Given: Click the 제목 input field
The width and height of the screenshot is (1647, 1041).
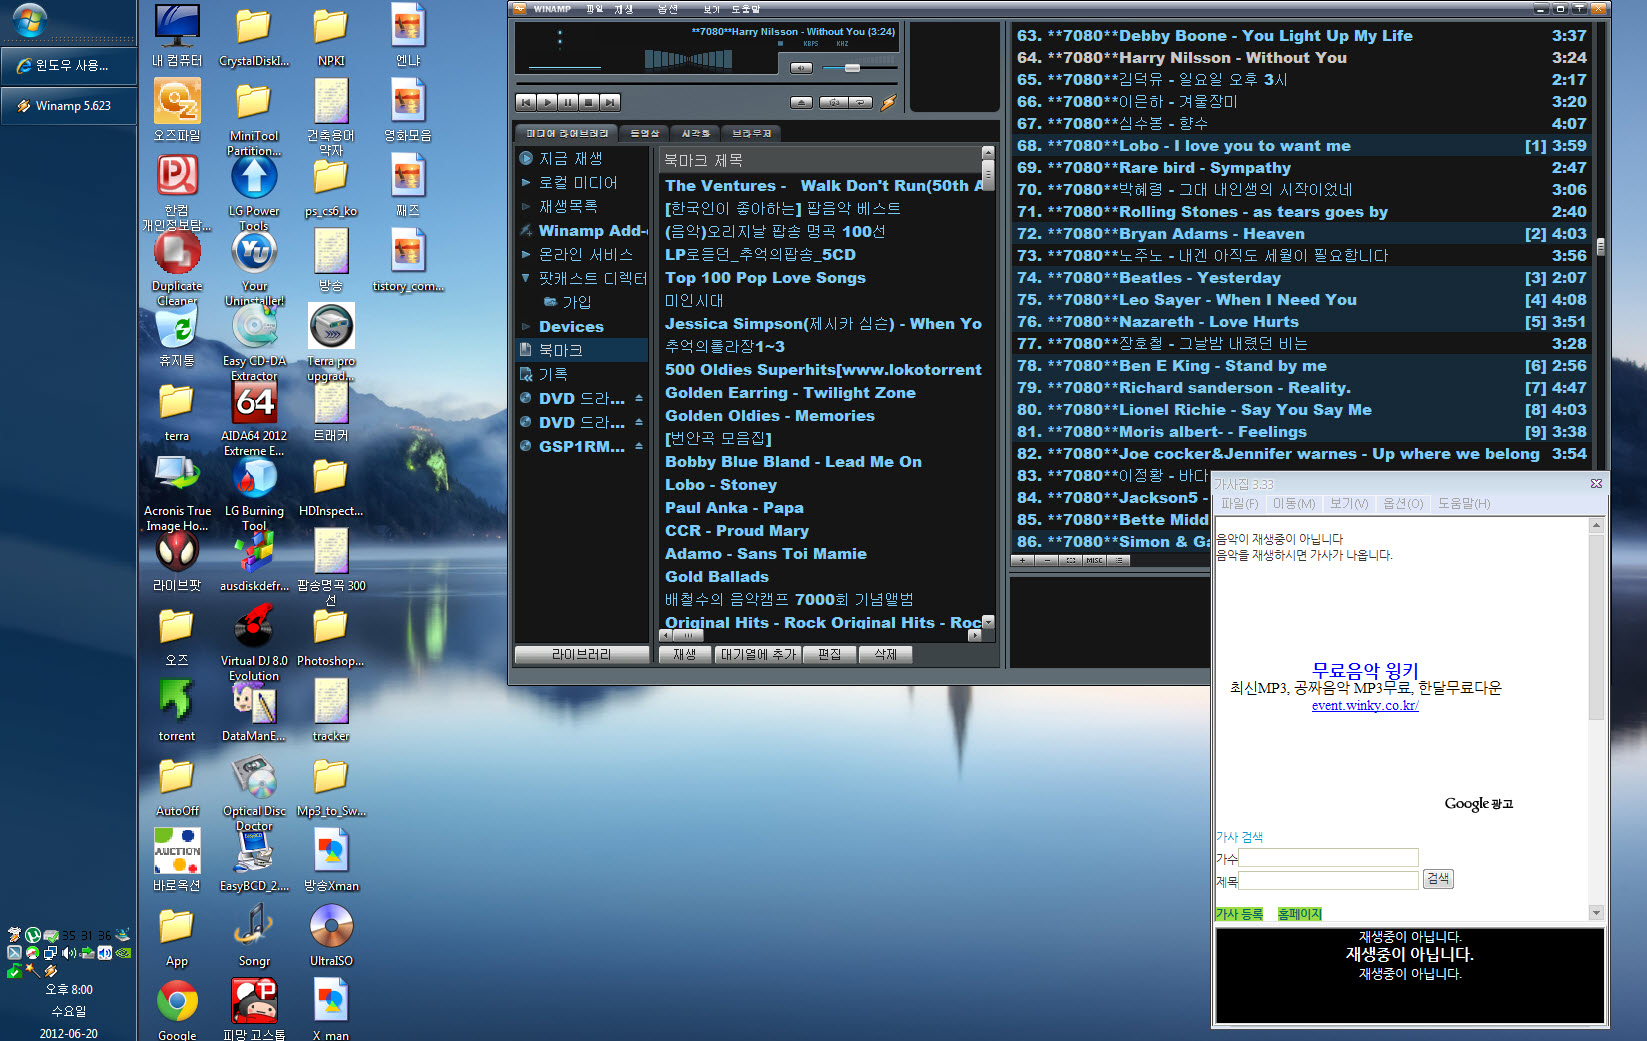Looking at the screenshot, I should (1328, 881).
